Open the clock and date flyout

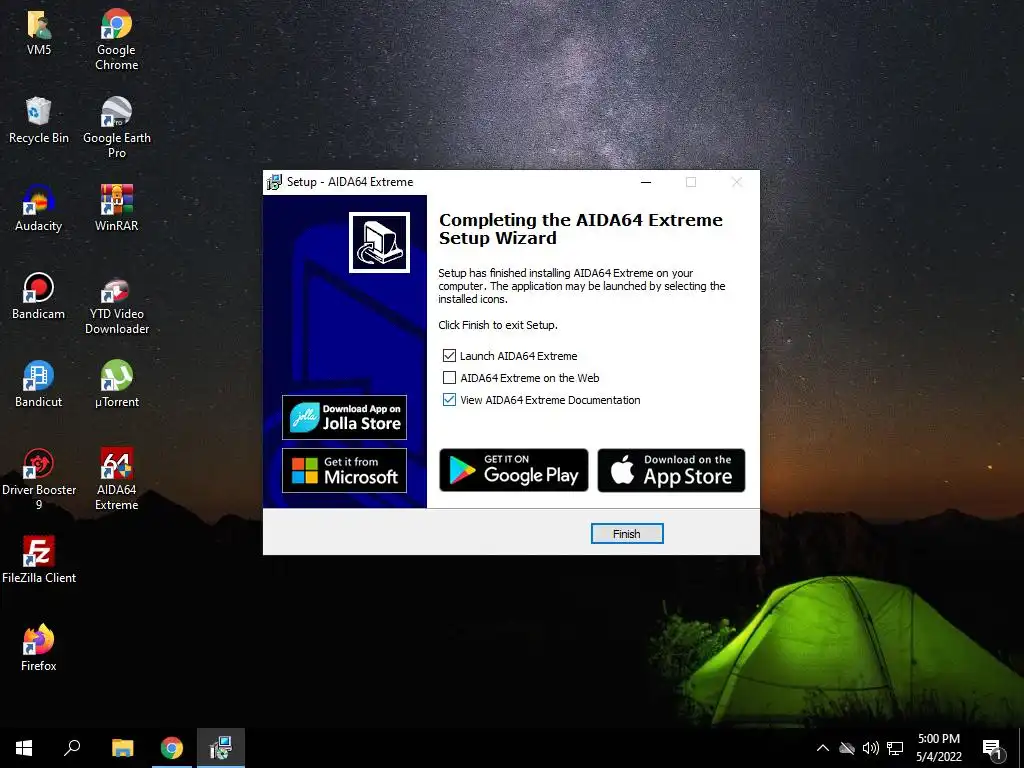(938, 748)
